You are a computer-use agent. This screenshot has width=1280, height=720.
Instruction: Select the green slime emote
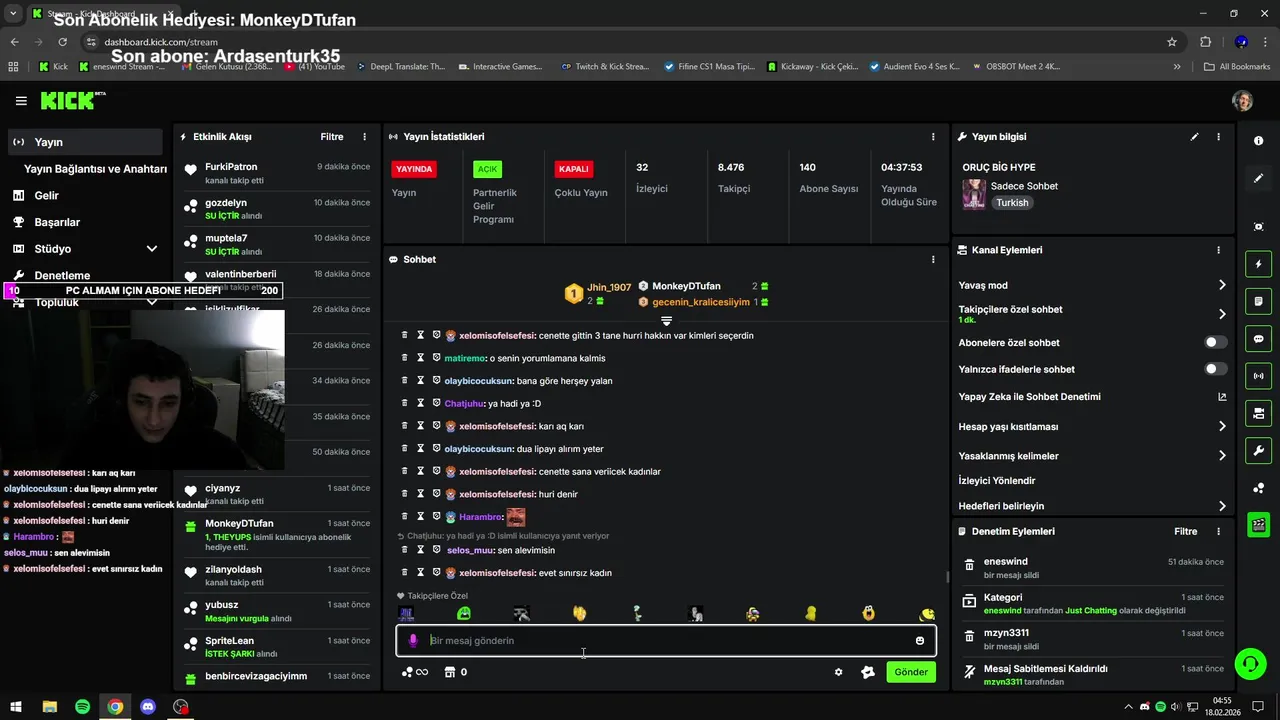(x=464, y=613)
